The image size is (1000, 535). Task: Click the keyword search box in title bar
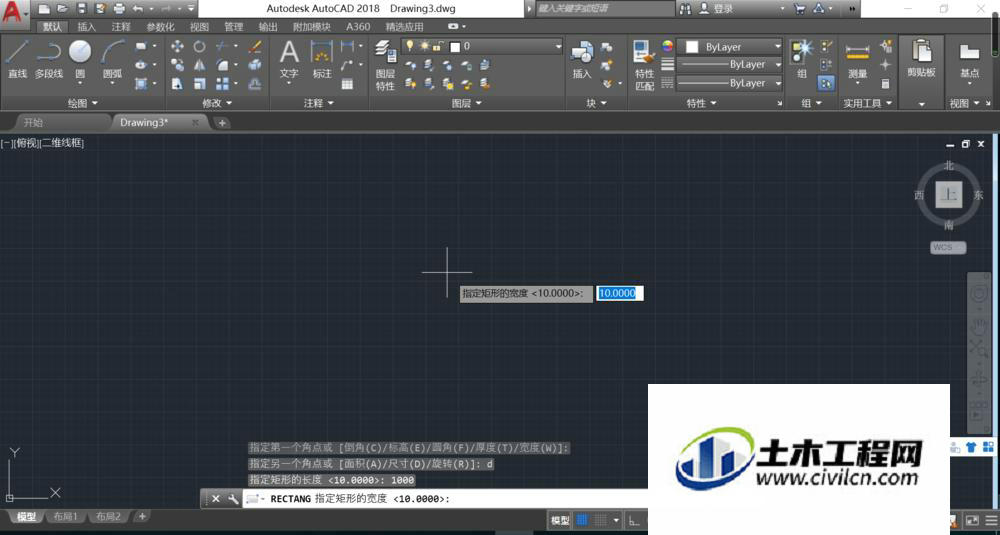tap(604, 9)
